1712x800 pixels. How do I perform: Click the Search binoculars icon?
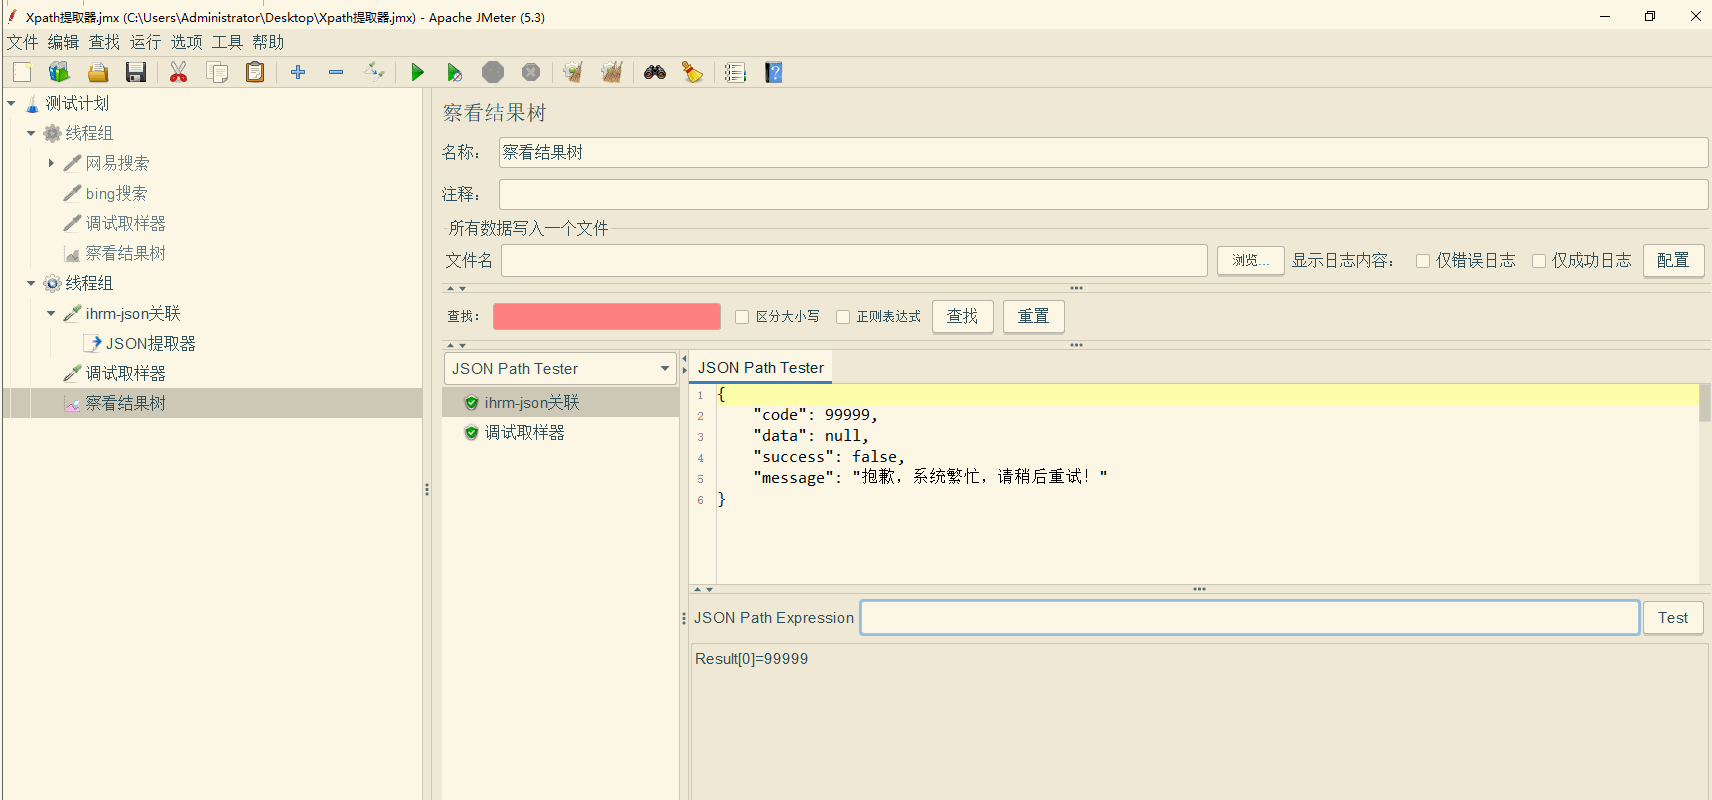[655, 72]
